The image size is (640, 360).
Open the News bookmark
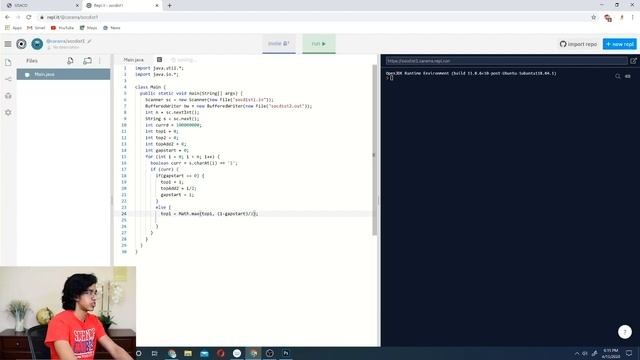pyautogui.click(x=112, y=28)
